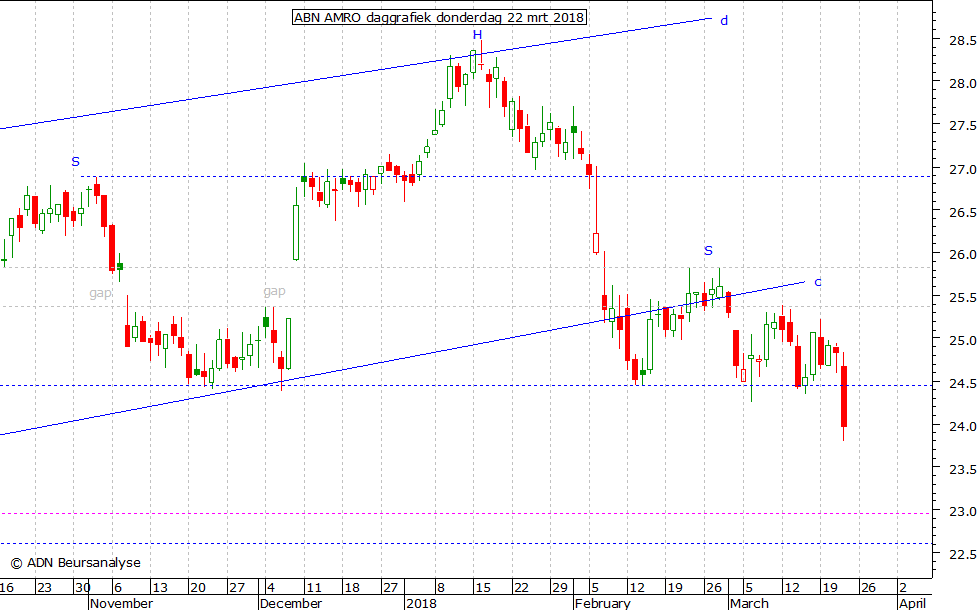Screen dimensions: 980x610
Task: Click the gap label near November
Action: click(101, 292)
